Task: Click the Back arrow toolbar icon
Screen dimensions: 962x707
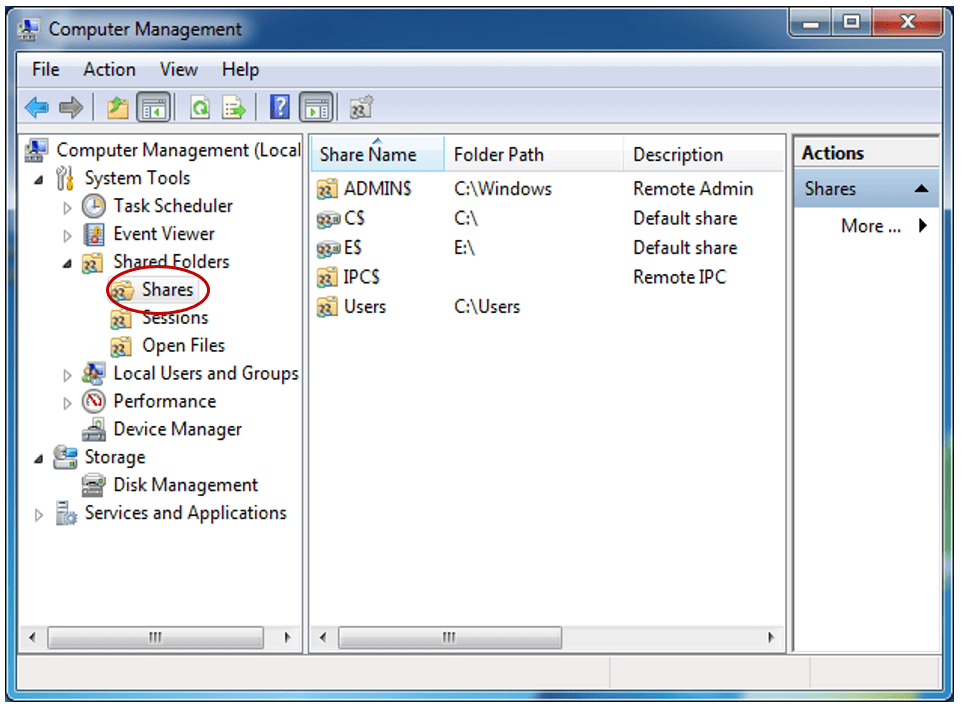Action: (x=37, y=108)
